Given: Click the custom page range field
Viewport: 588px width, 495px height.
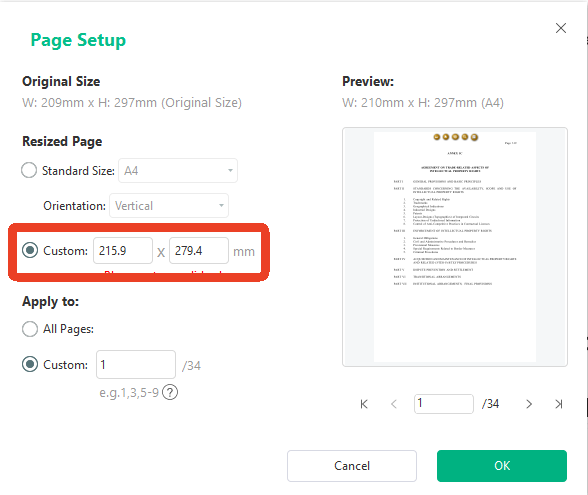Looking at the screenshot, I should [136, 364].
